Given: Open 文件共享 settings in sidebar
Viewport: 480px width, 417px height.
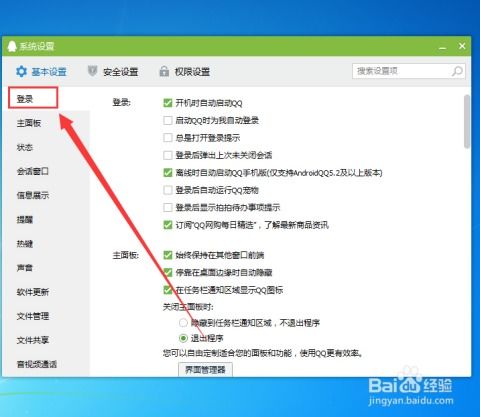Looking at the screenshot, I should pyautogui.click(x=33, y=340).
